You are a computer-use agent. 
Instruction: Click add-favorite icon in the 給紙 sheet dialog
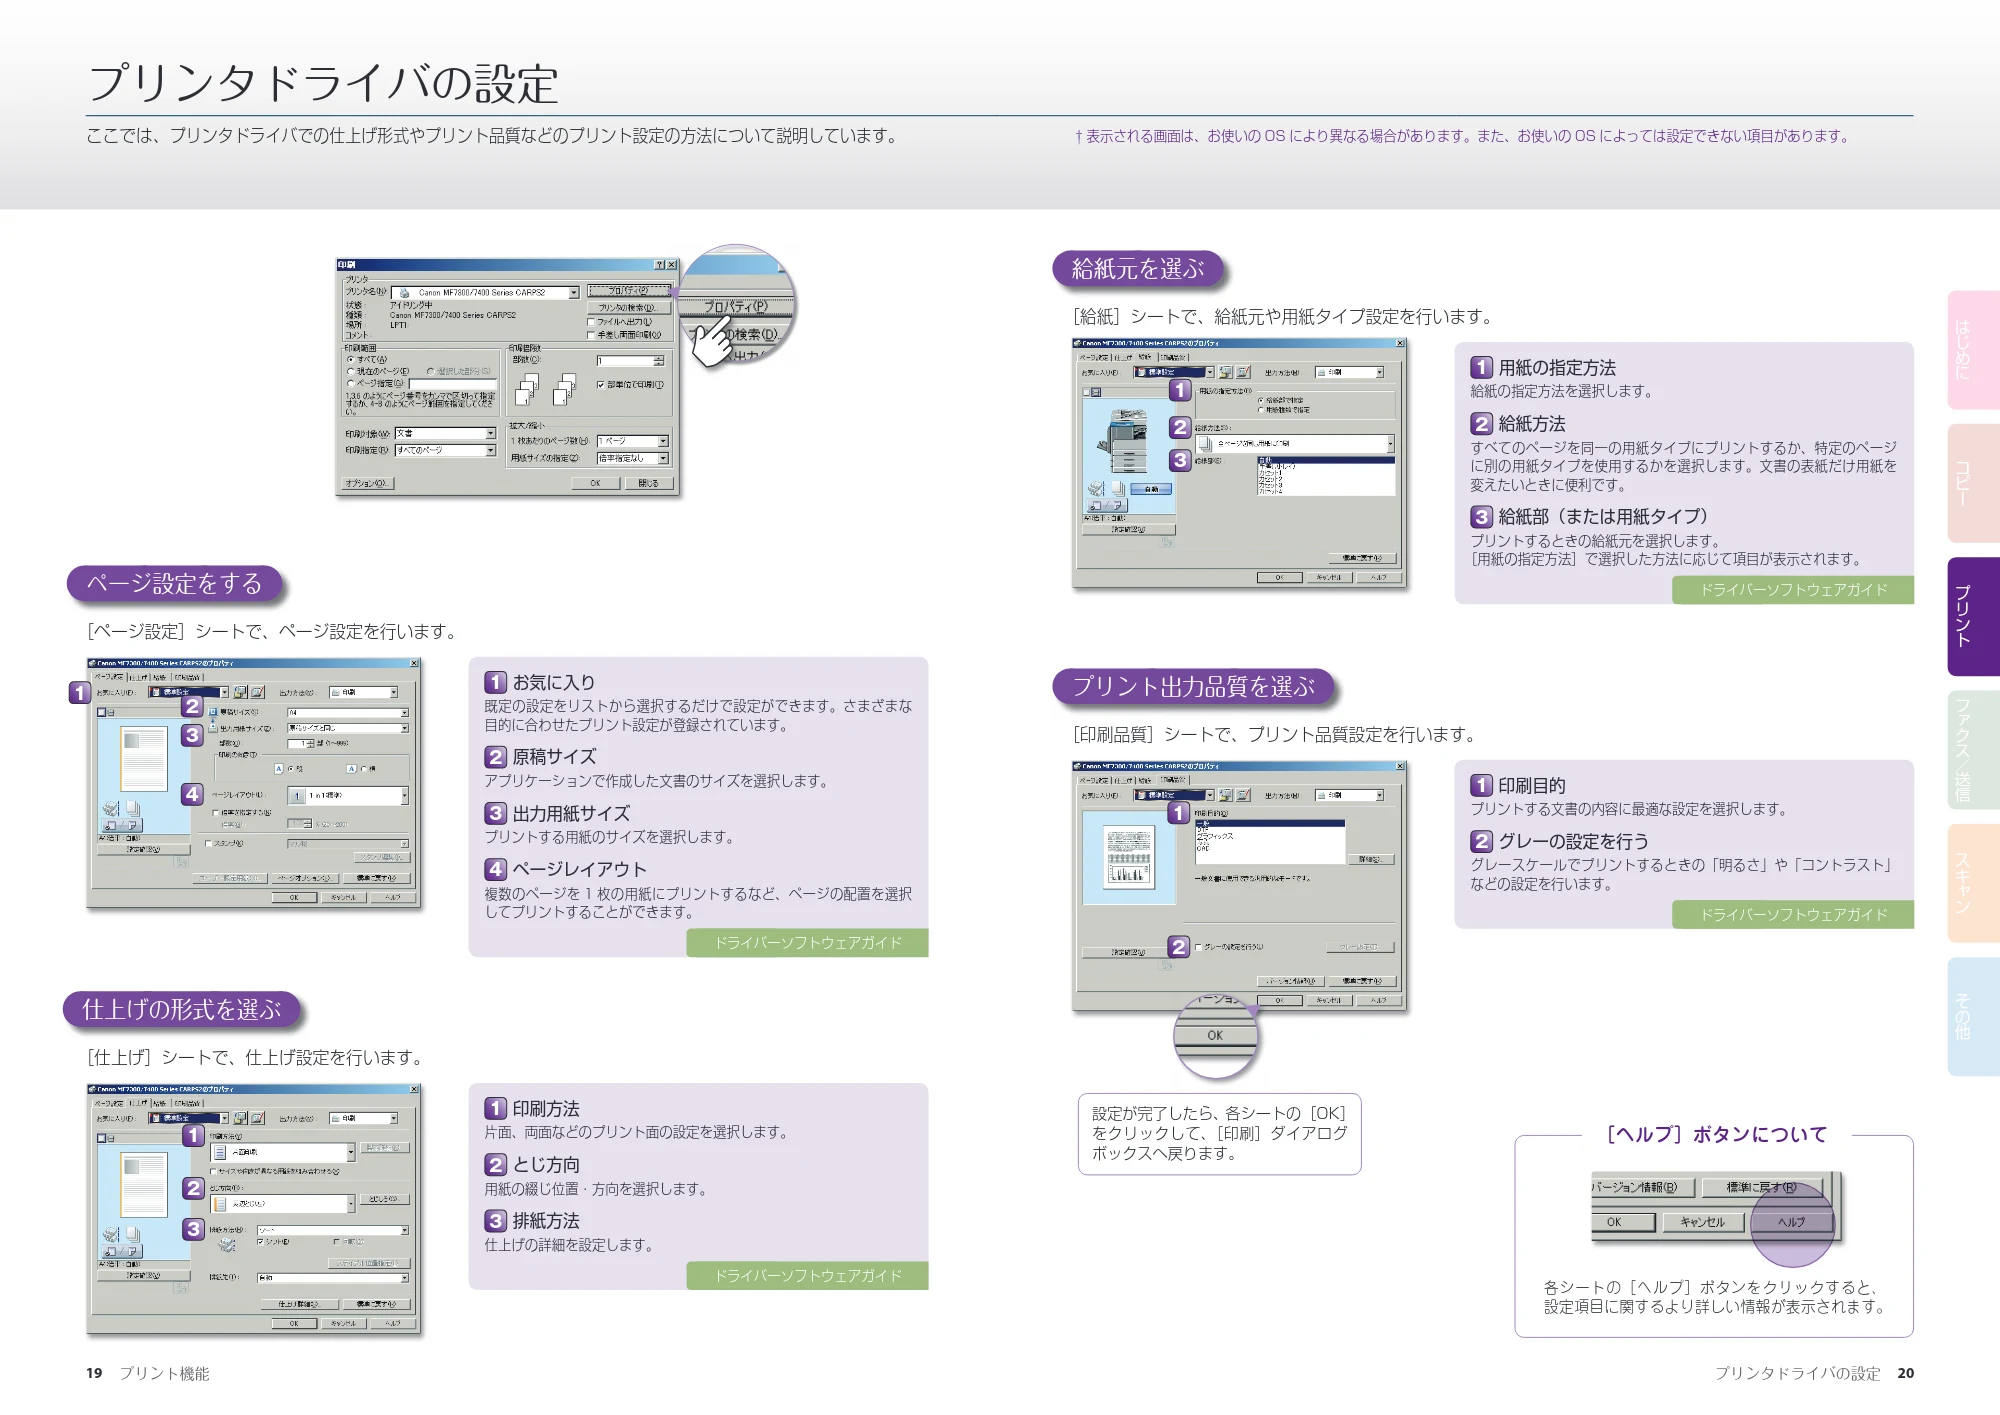(1226, 372)
